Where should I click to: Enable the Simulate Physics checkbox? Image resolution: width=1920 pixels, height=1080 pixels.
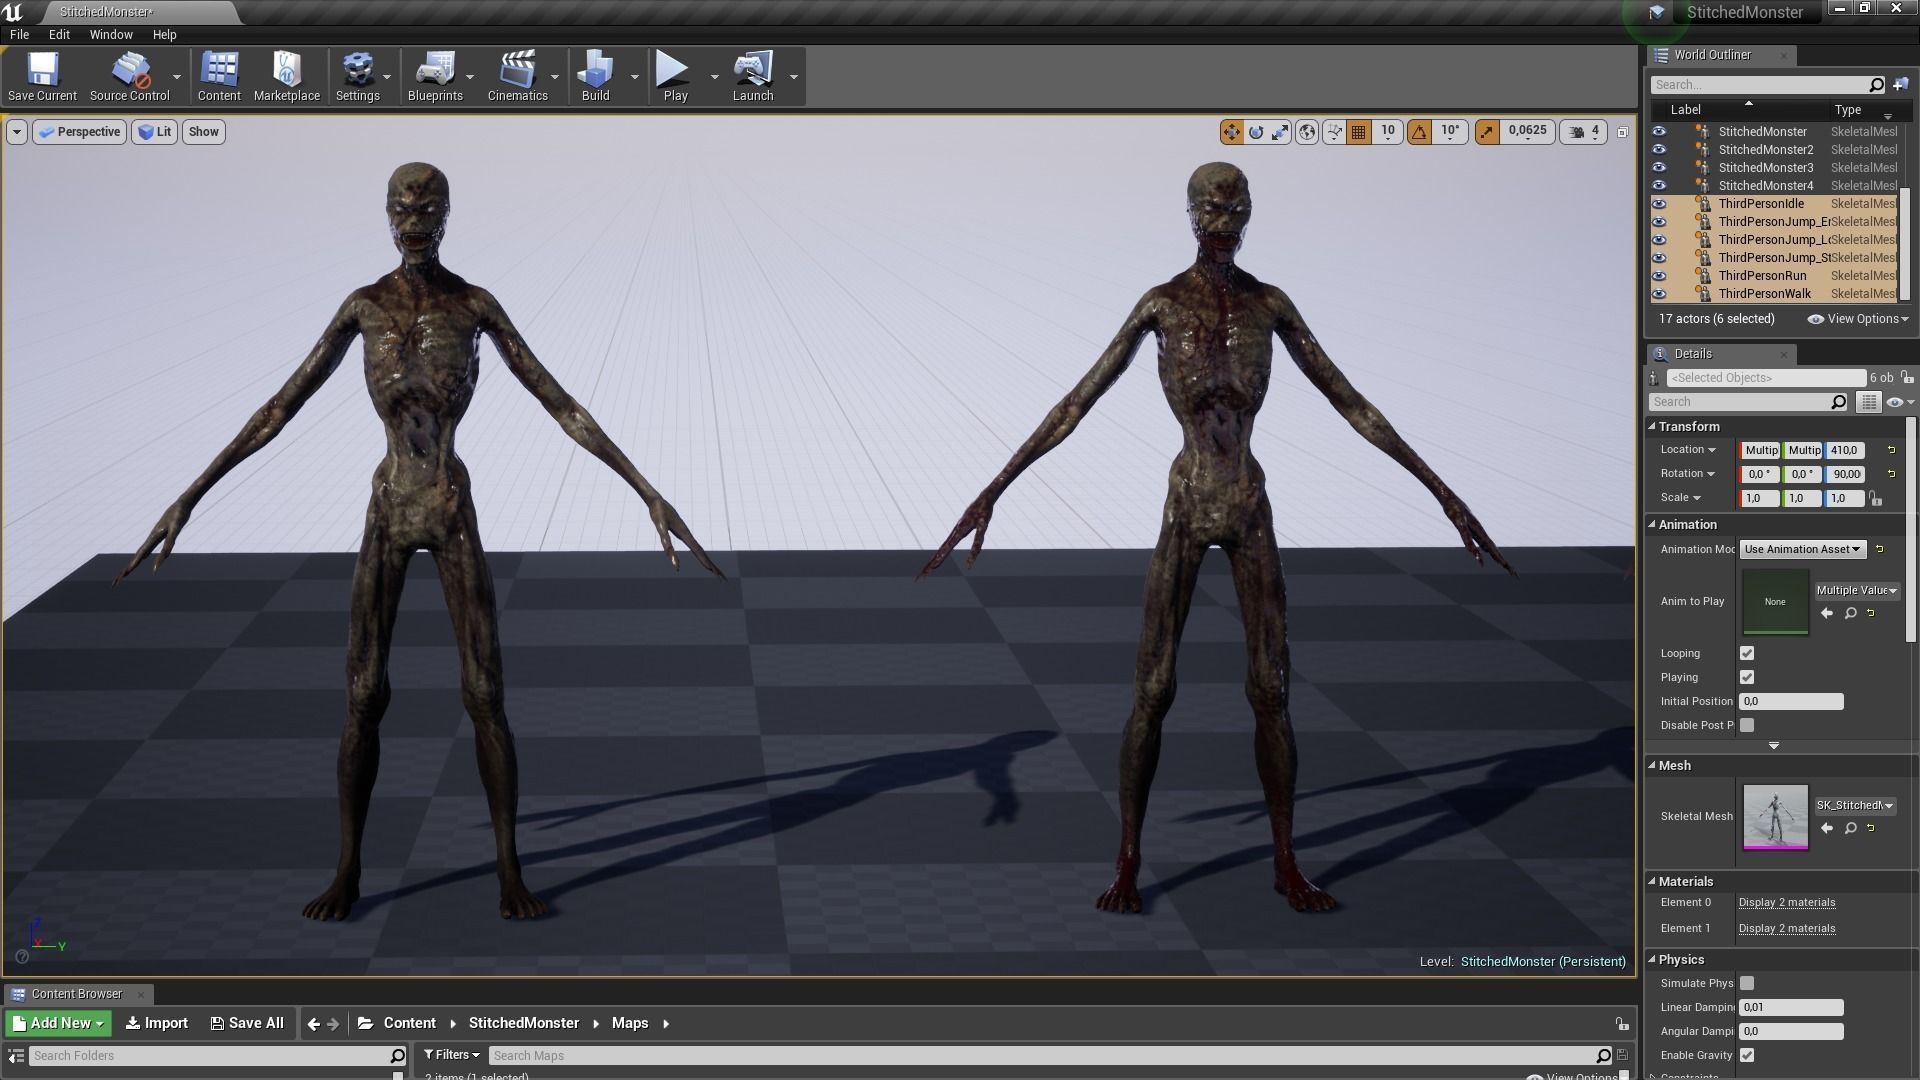[x=1747, y=983]
